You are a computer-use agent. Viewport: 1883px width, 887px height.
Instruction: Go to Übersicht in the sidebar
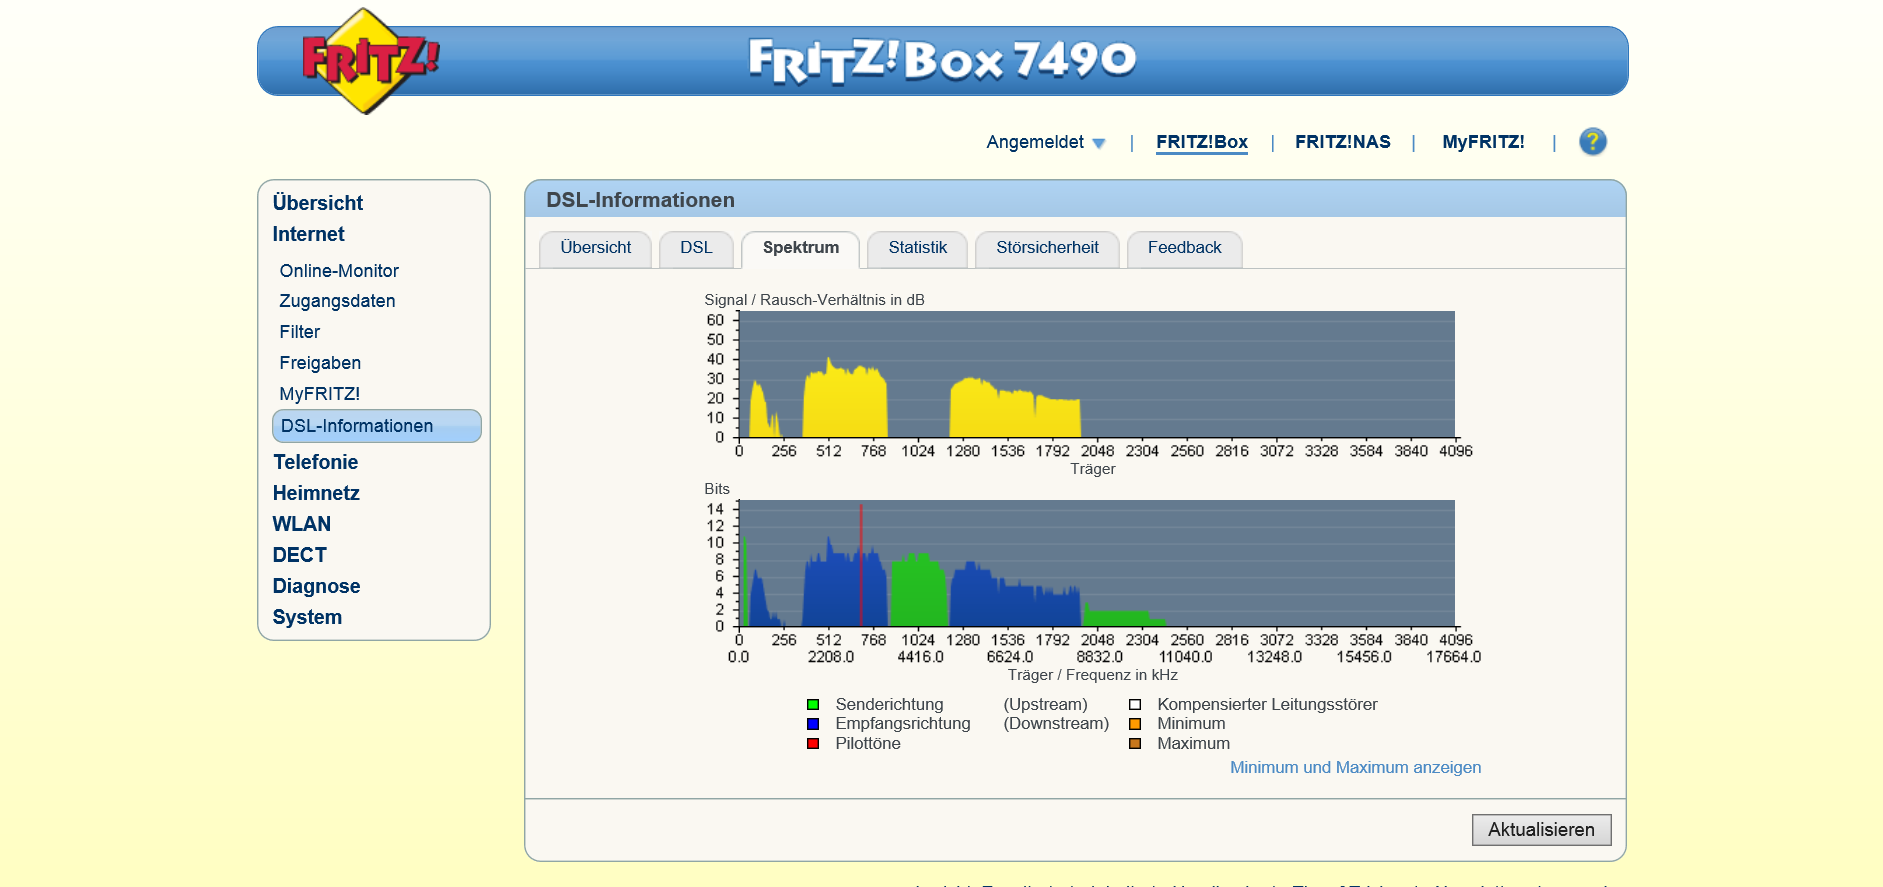317,203
